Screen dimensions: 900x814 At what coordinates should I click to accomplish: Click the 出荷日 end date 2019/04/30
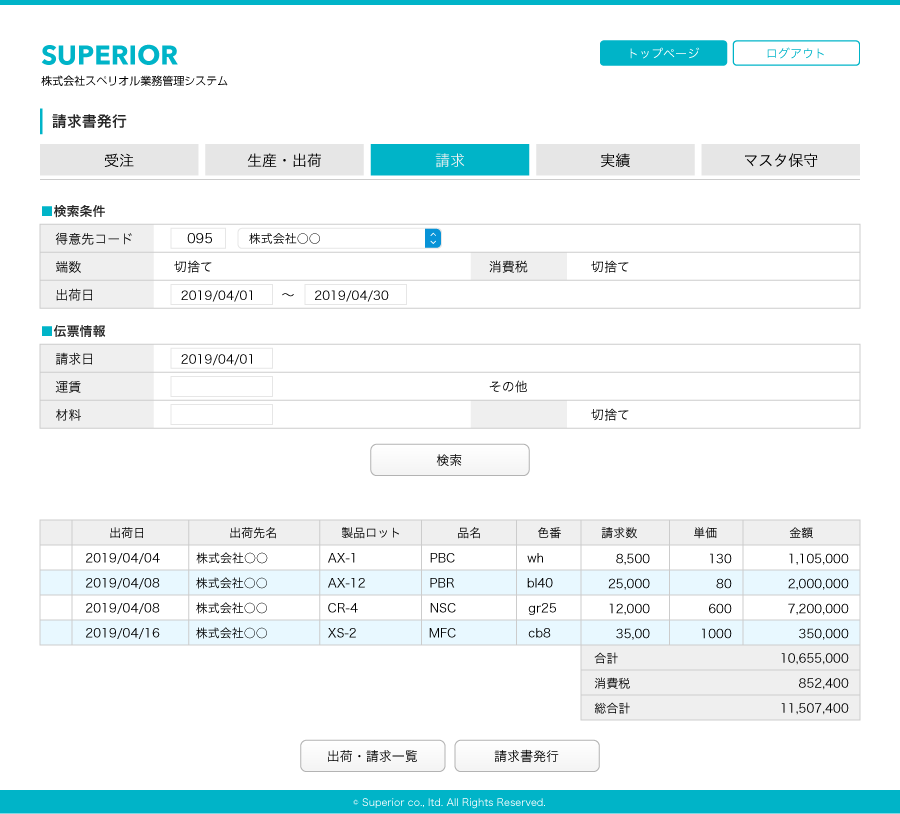[x=355, y=295]
